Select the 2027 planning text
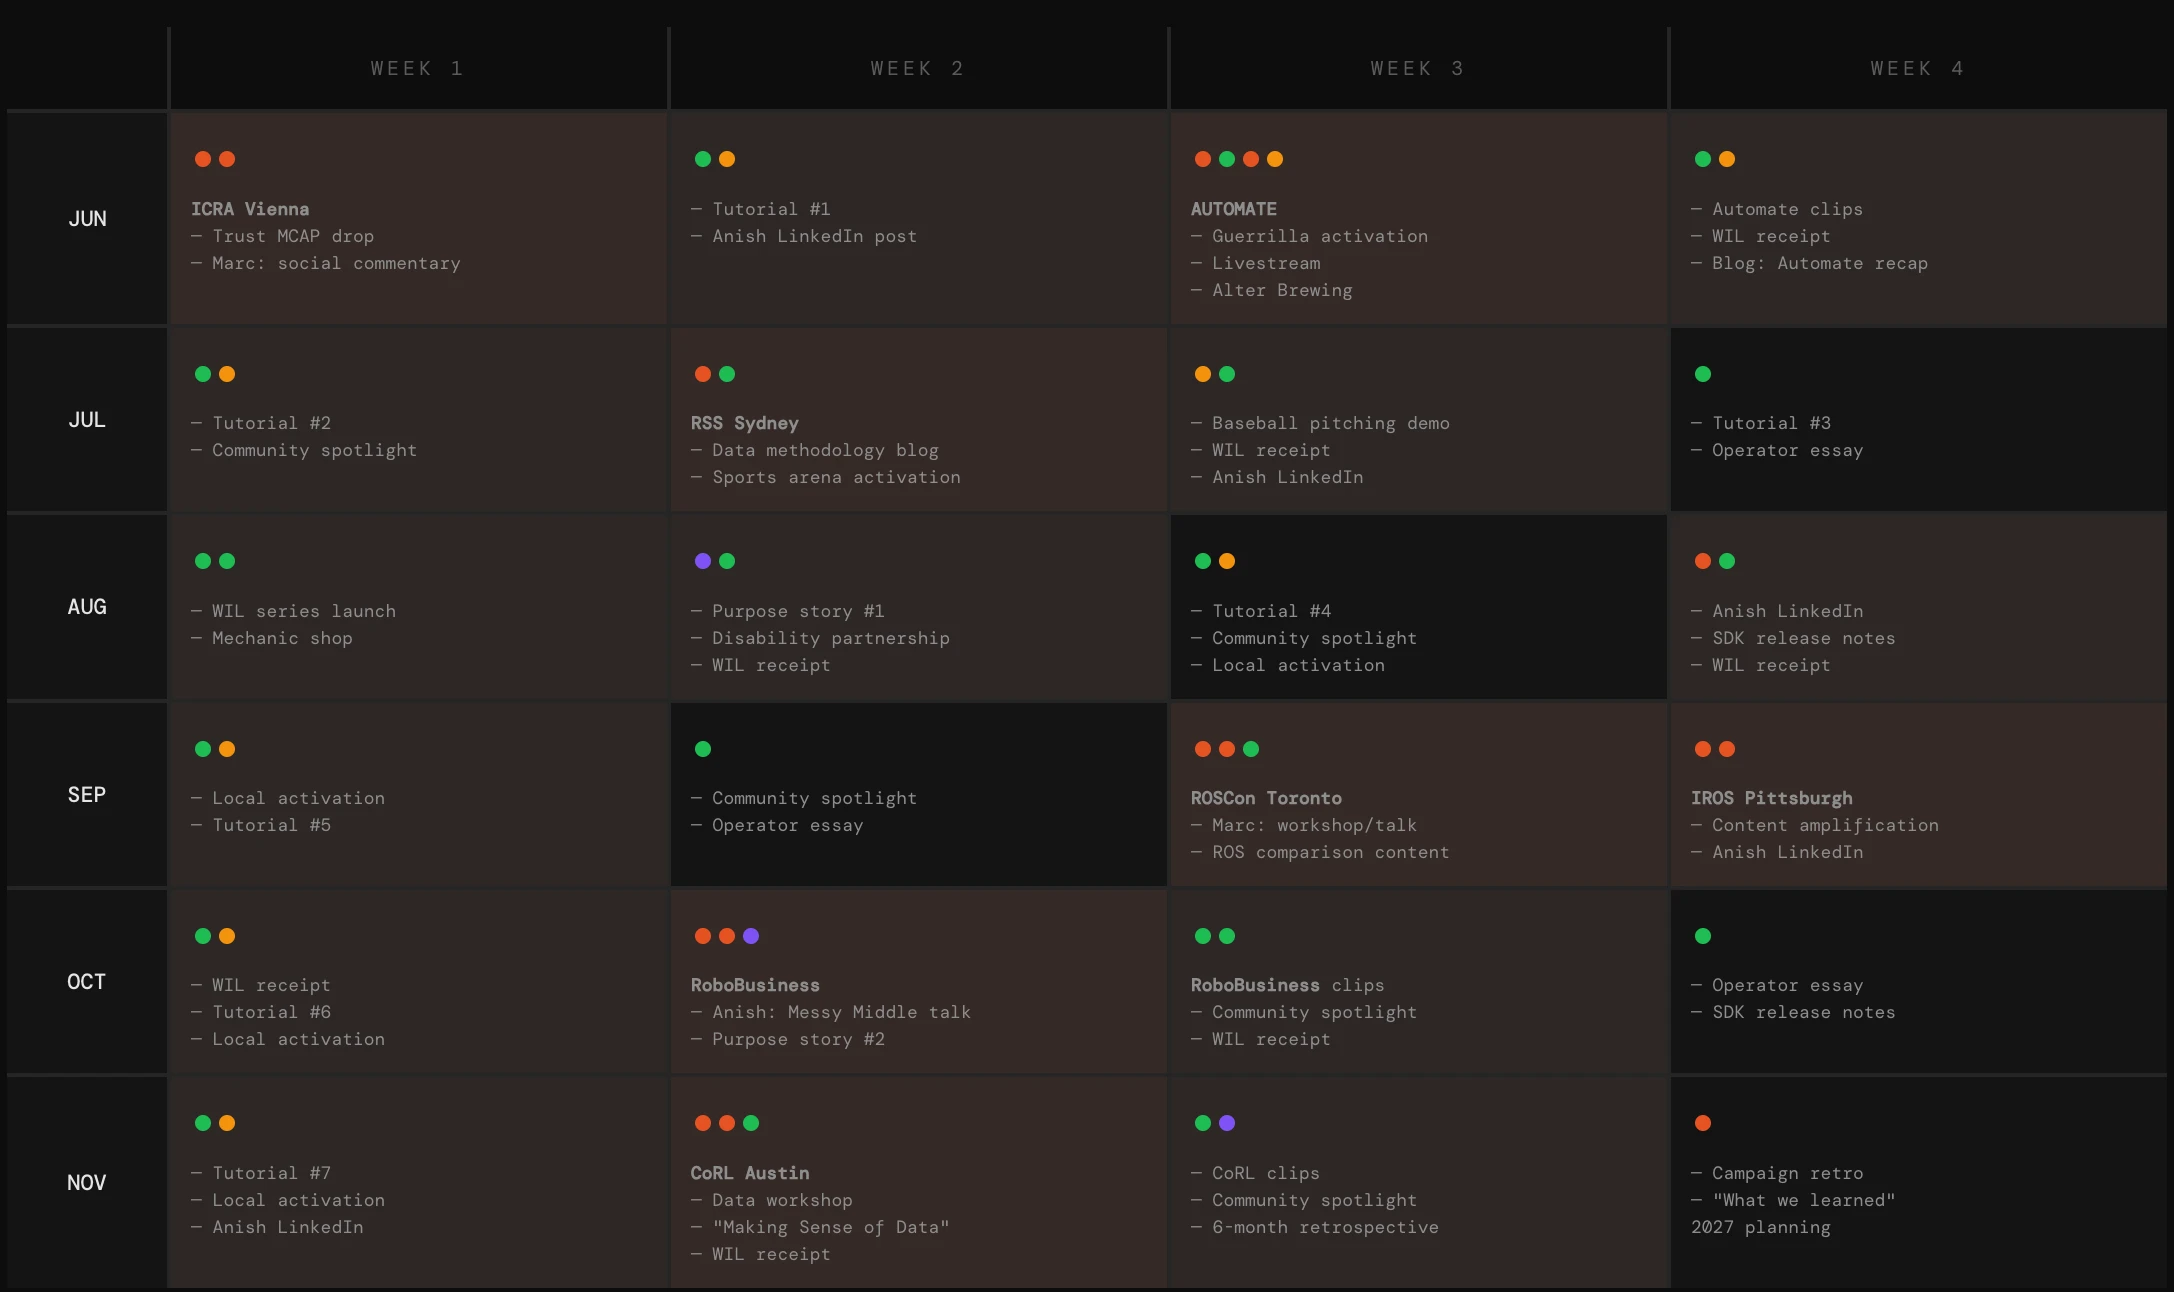 click(x=1761, y=1227)
